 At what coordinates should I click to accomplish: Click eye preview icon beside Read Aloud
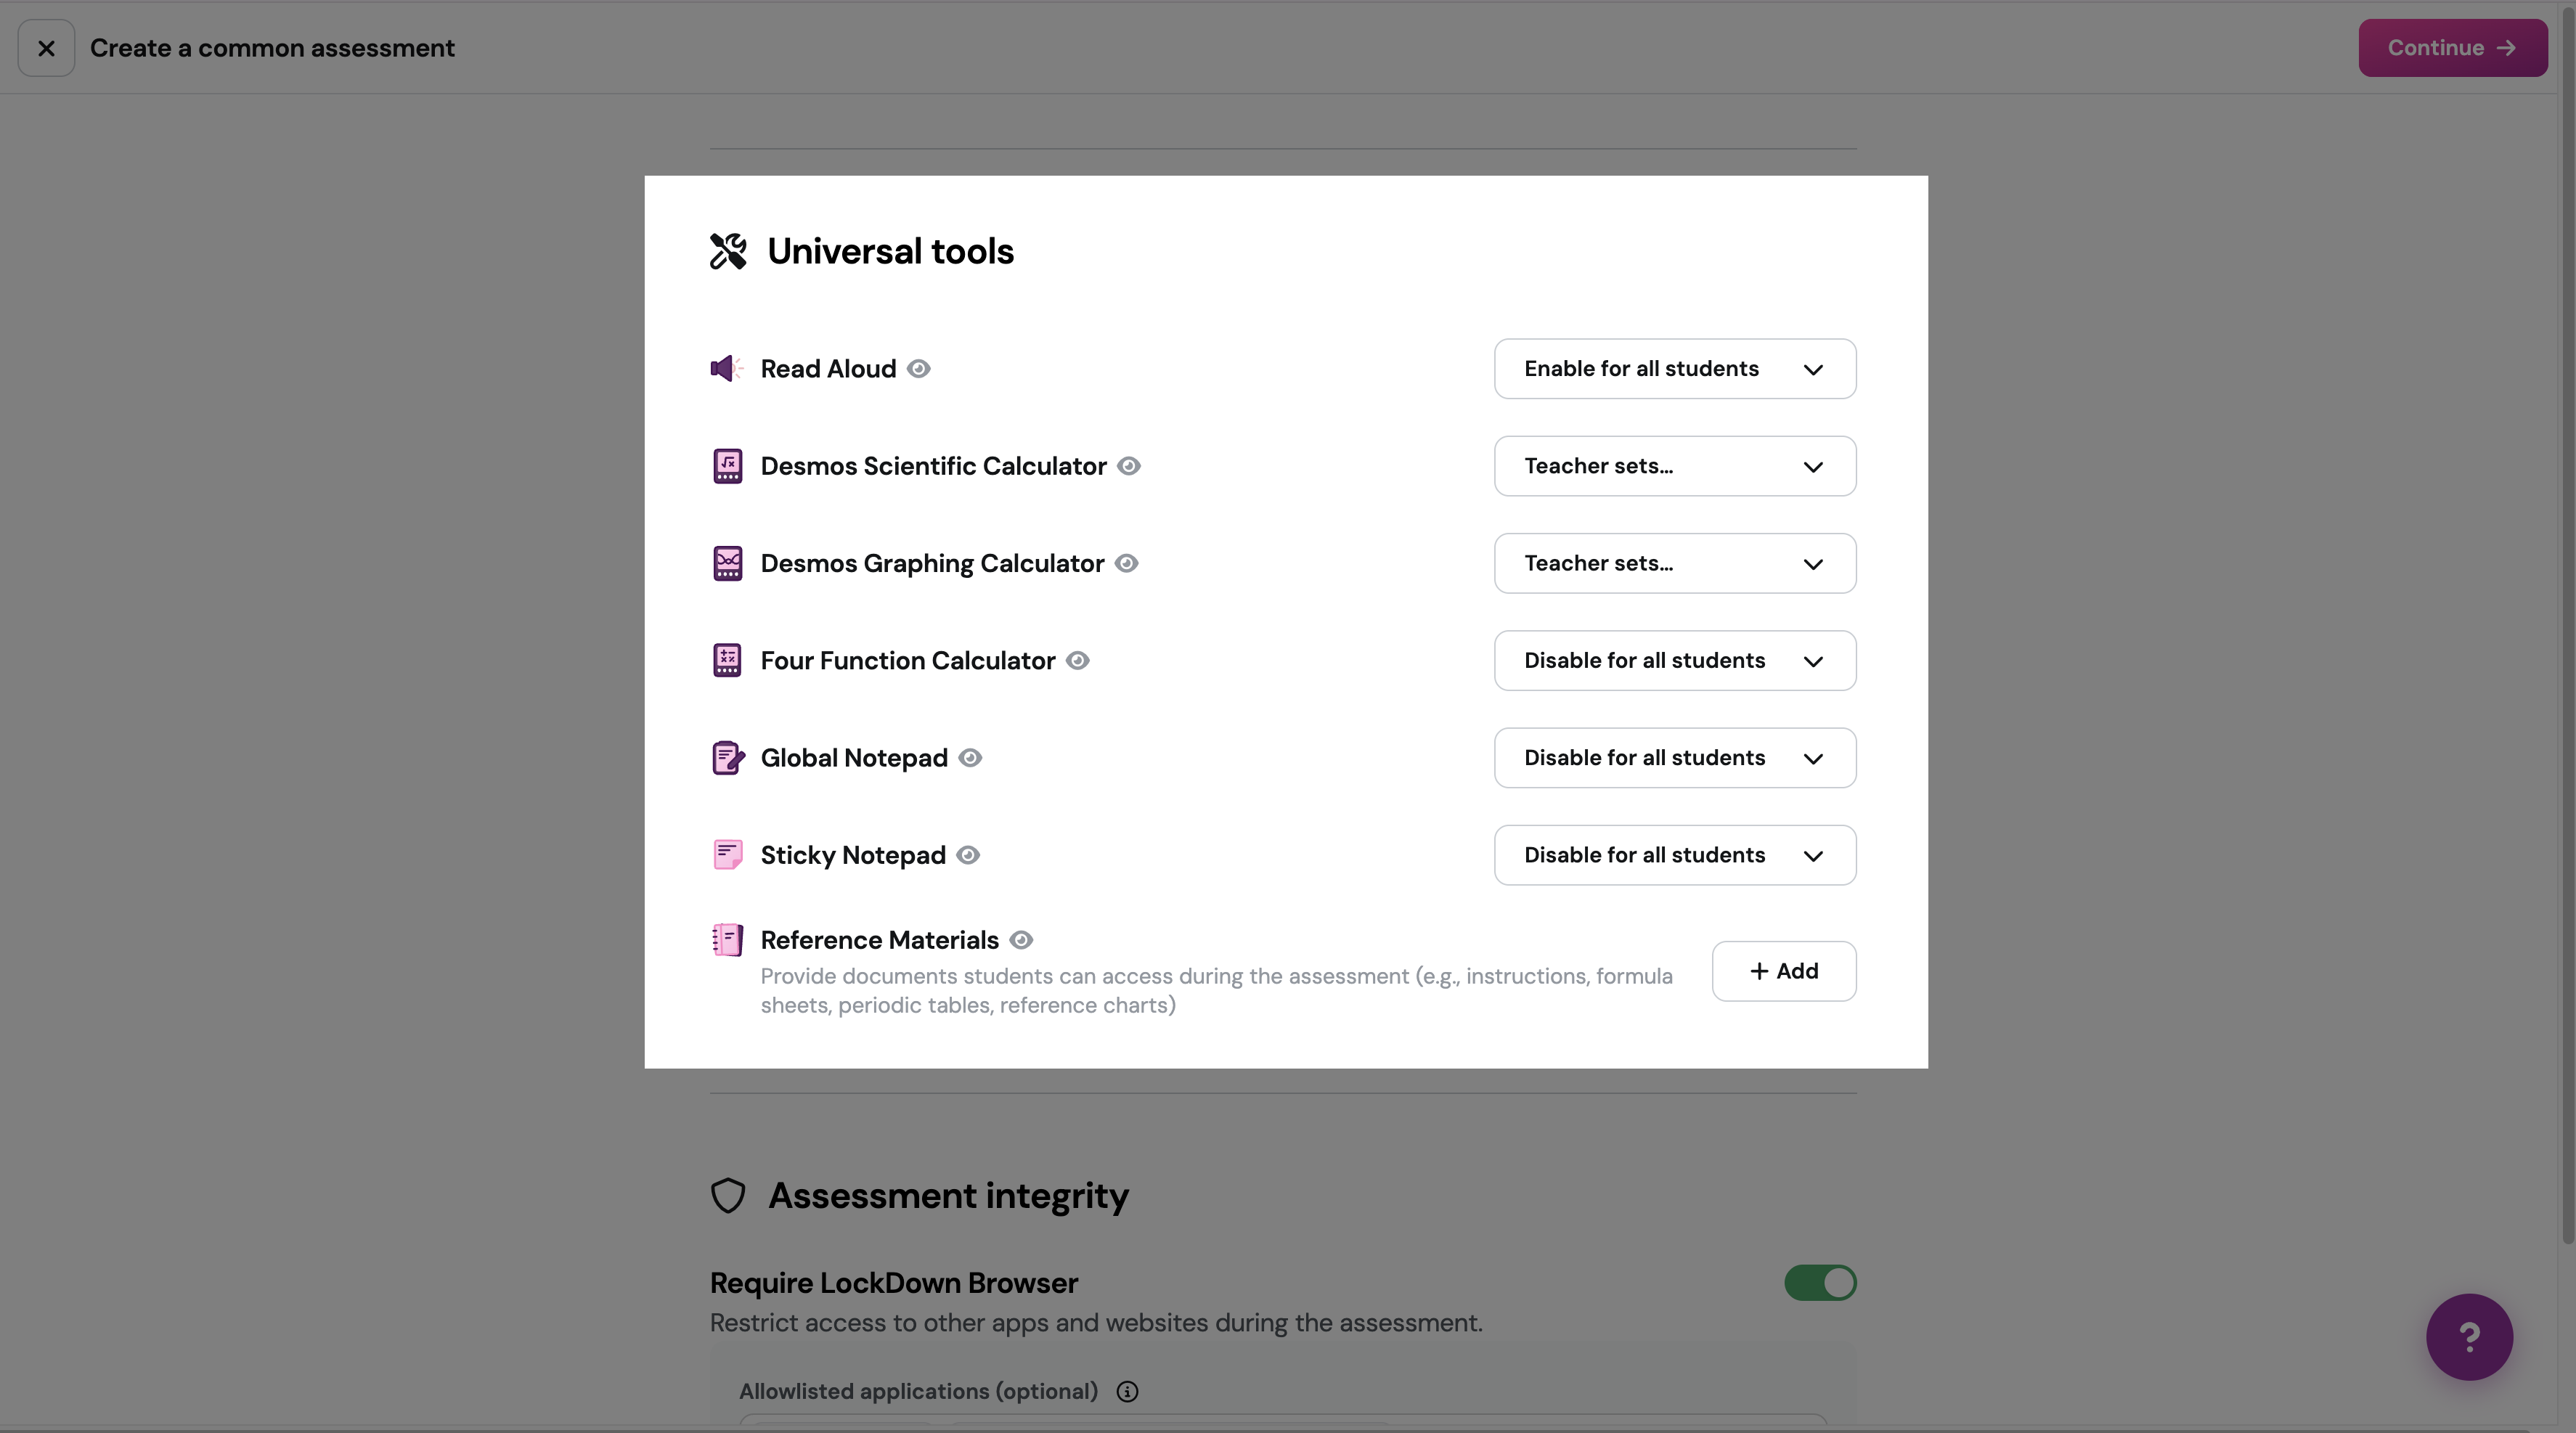[x=919, y=369]
